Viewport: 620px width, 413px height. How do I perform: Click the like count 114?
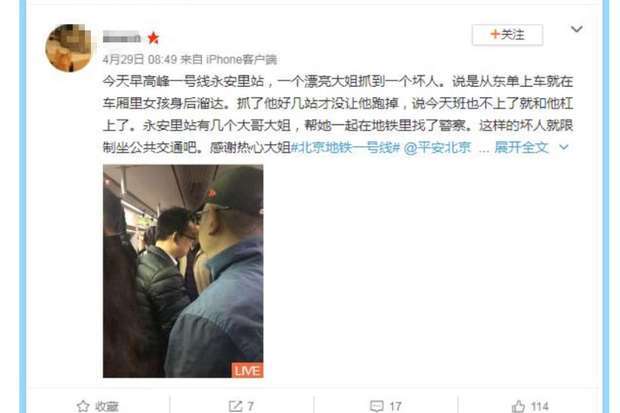[x=539, y=406]
